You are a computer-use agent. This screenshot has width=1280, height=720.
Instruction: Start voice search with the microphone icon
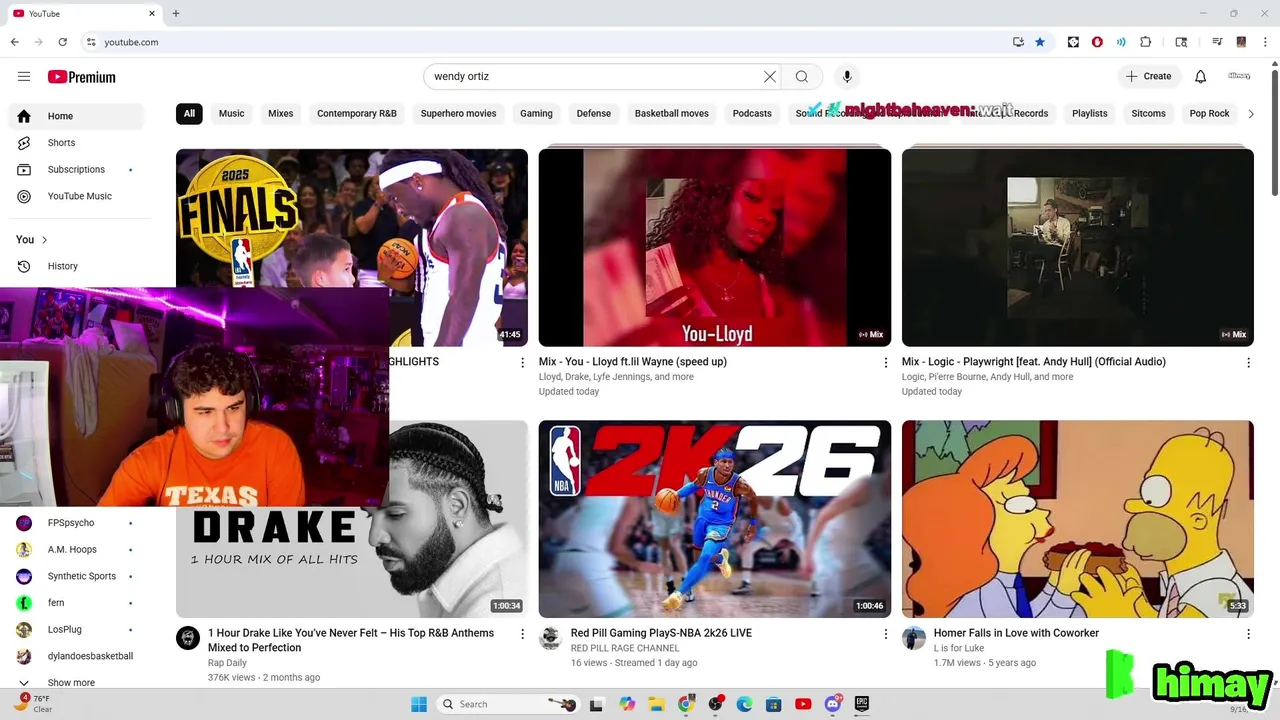pyautogui.click(x=847, y=77)
